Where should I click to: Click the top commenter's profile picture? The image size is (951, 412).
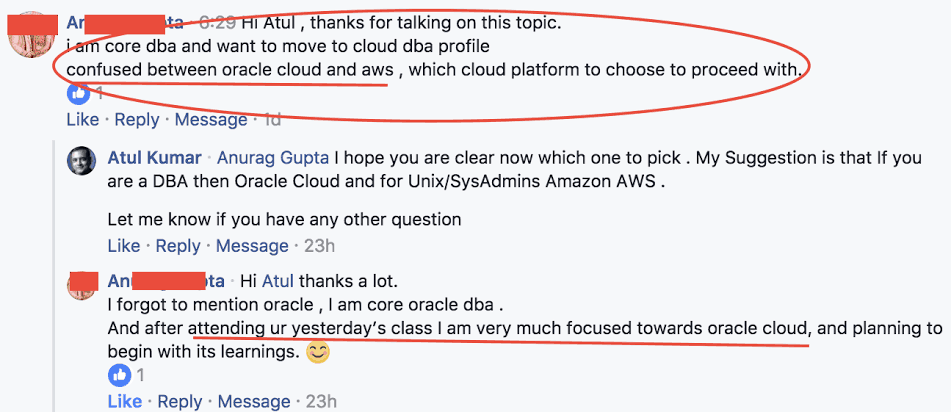(x=30, y=37)
